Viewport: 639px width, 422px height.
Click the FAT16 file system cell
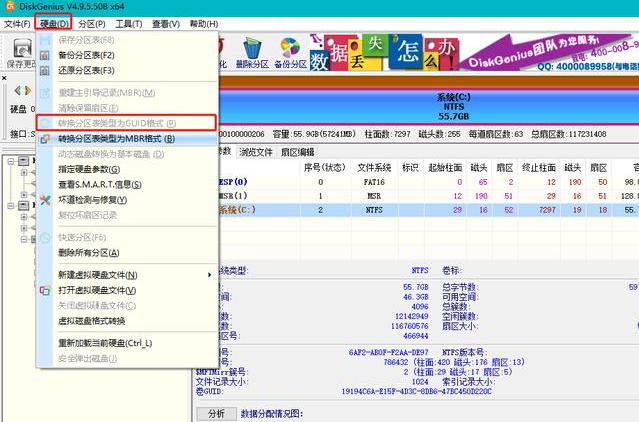pyautogui.click(x=374, y=182)
